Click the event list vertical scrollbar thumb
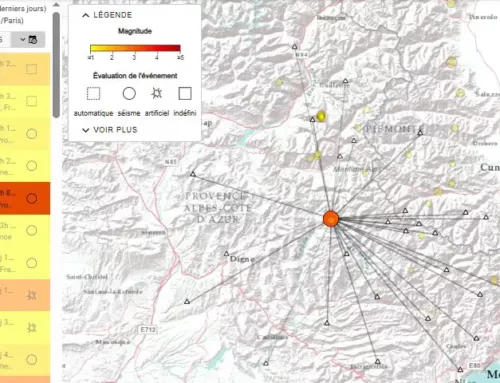Screen dimensions: 500x383 coord(56,65)
